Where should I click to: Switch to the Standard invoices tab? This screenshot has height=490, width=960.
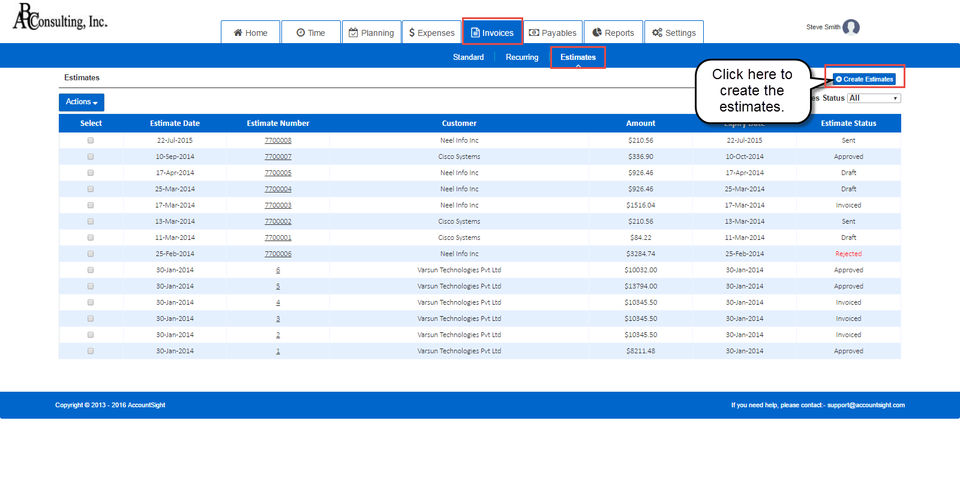click(468, 57)
